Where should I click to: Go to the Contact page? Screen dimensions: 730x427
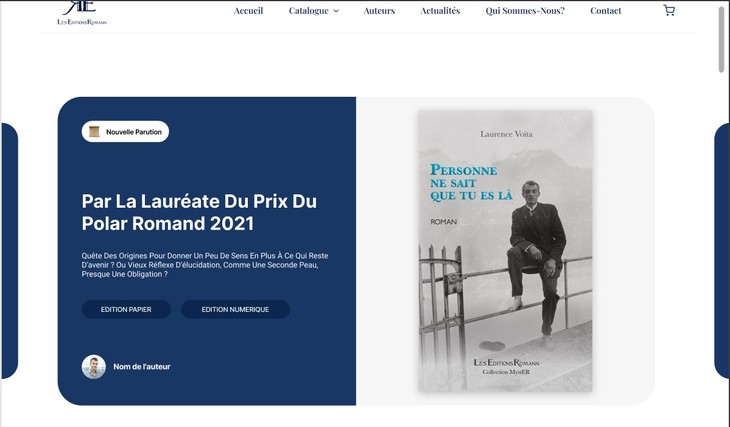605,10
